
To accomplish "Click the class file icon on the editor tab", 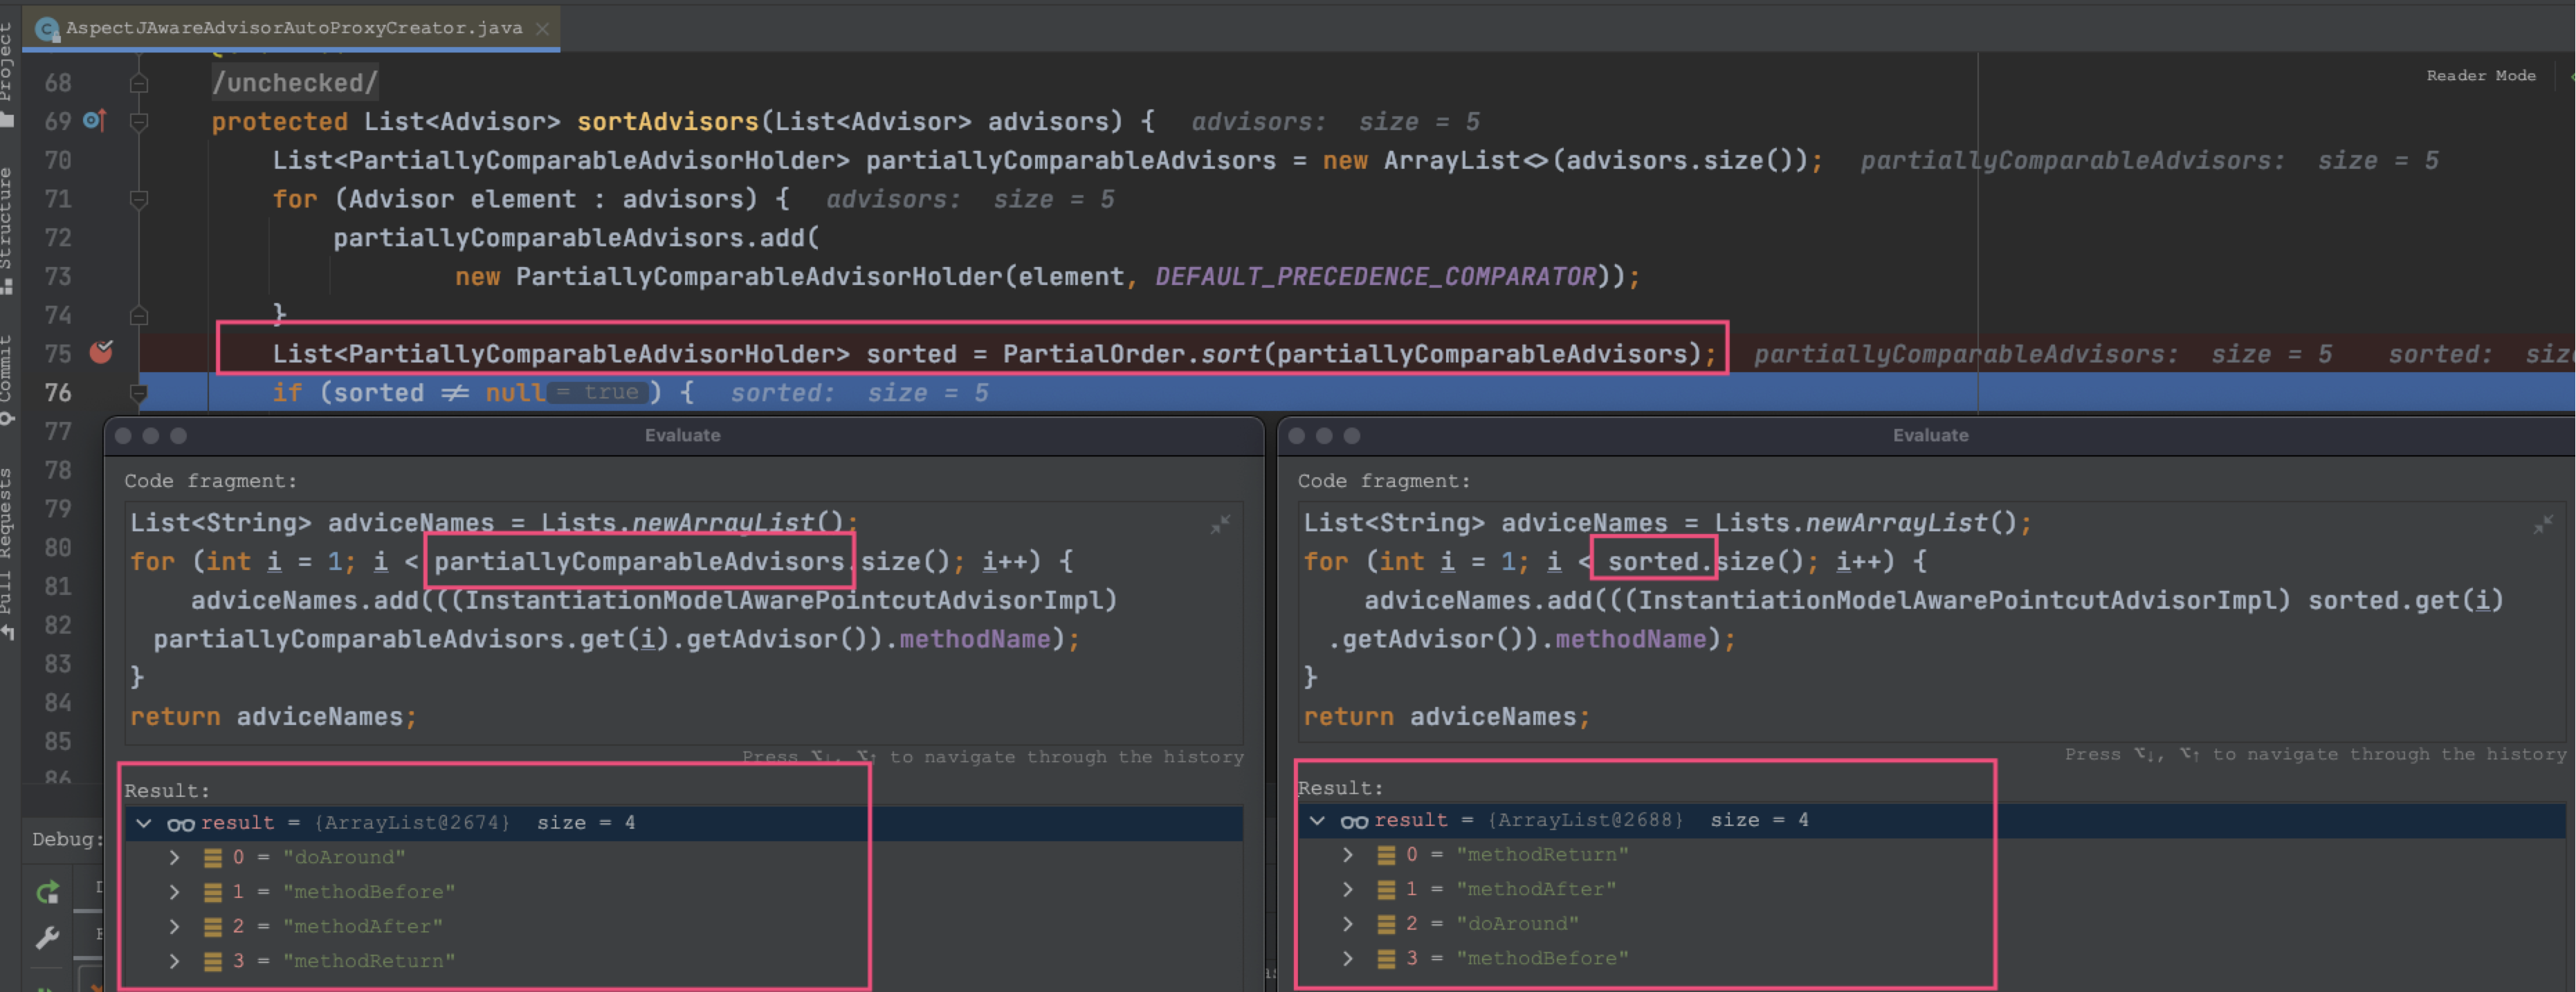I will coord(46,29).
